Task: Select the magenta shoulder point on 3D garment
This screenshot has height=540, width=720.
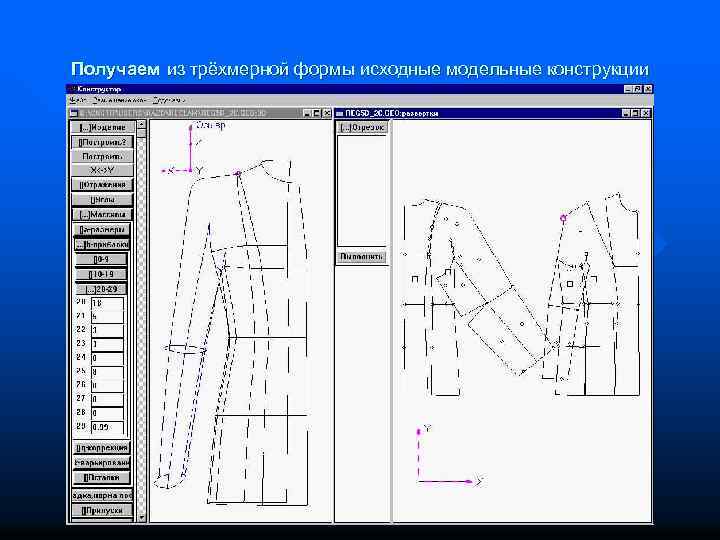Action: click(x=238, y=173)
